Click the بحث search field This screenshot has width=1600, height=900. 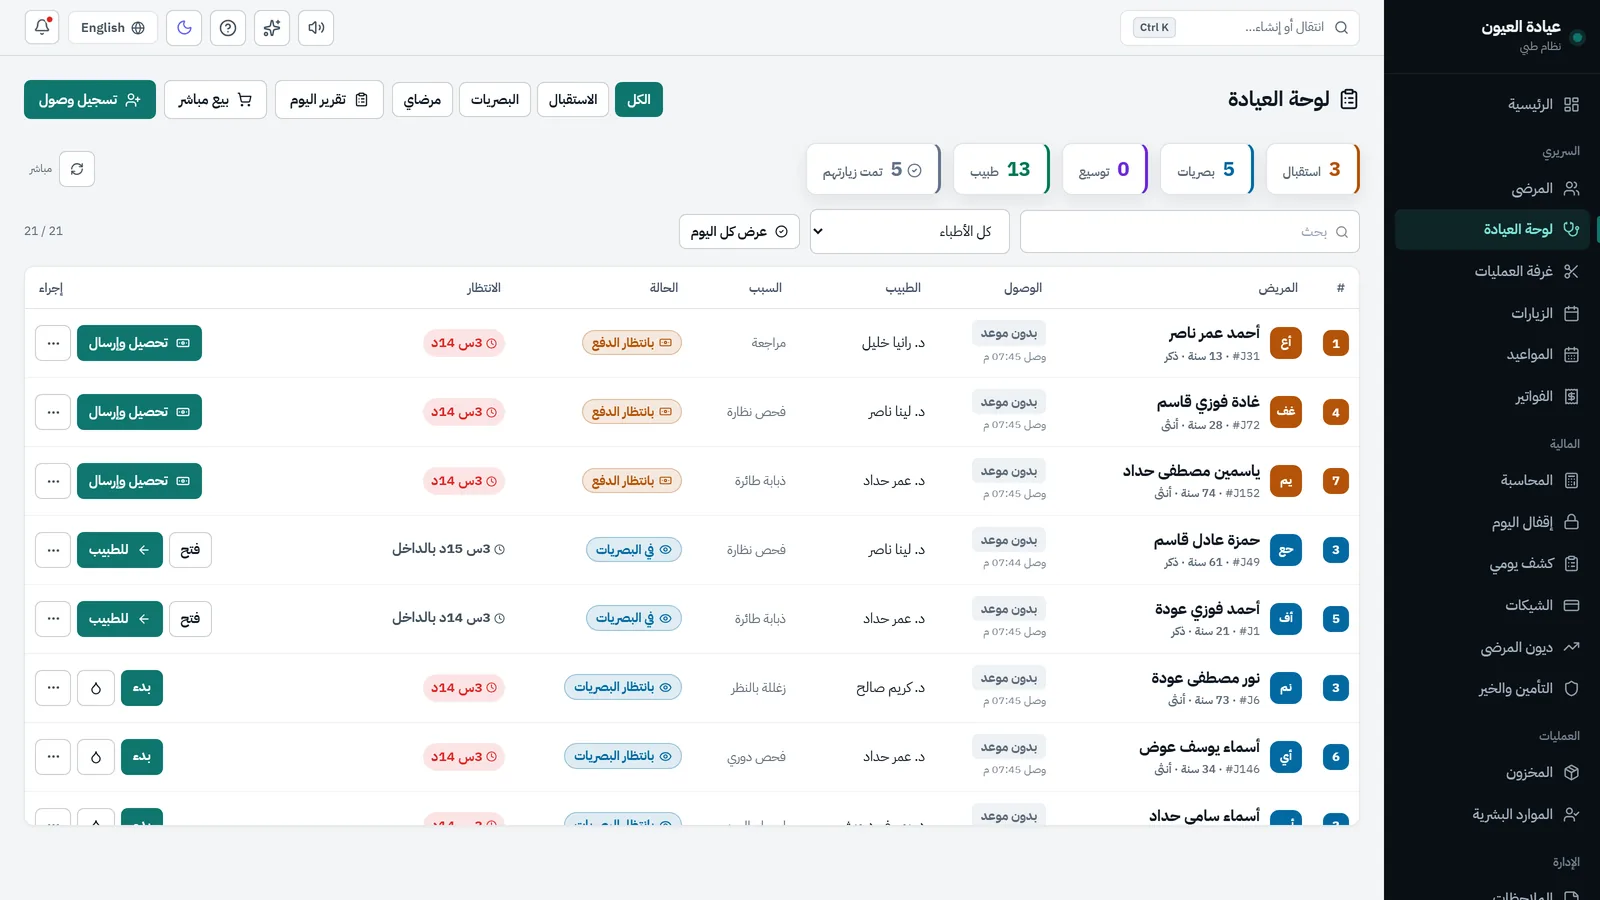click(x=1190, y=231)
